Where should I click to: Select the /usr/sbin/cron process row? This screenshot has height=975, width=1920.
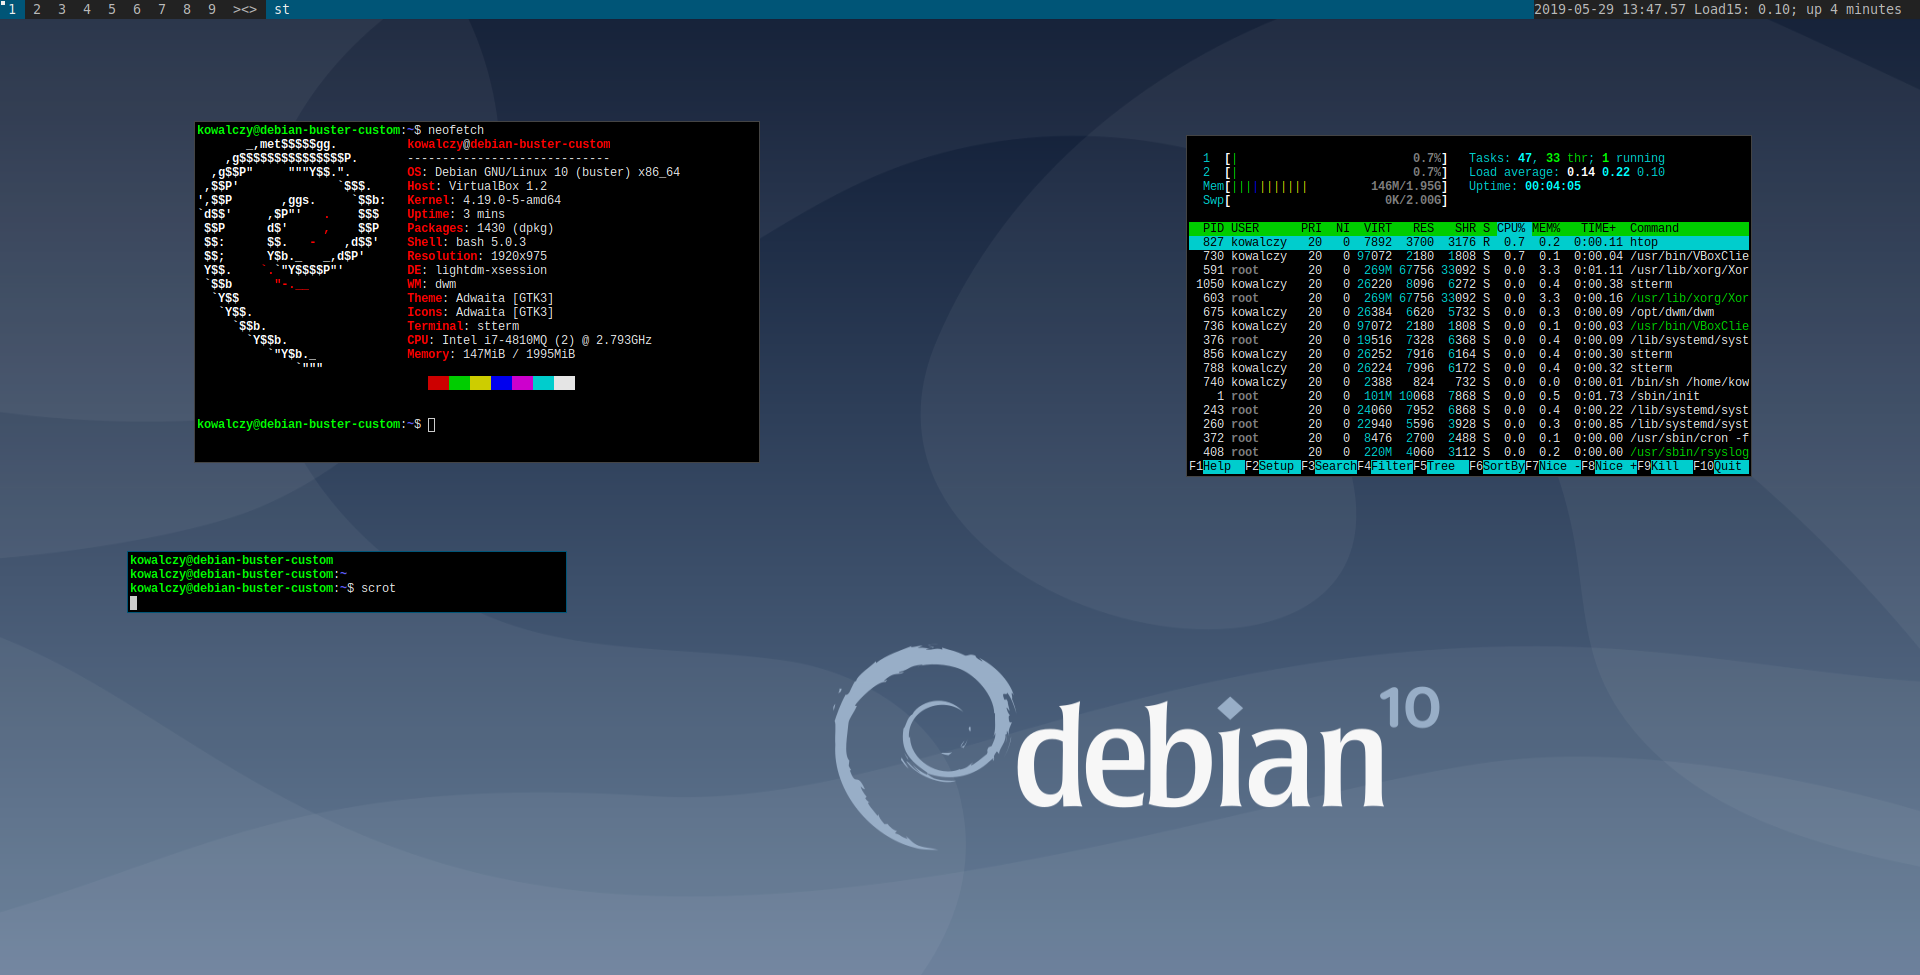1469,439
